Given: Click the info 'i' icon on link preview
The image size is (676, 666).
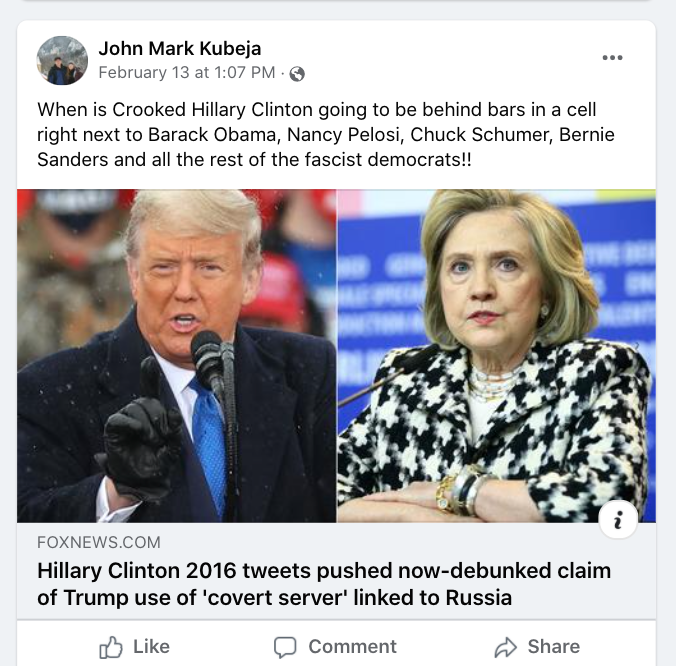Looking at the screenshot, I should tap(618, 519).
